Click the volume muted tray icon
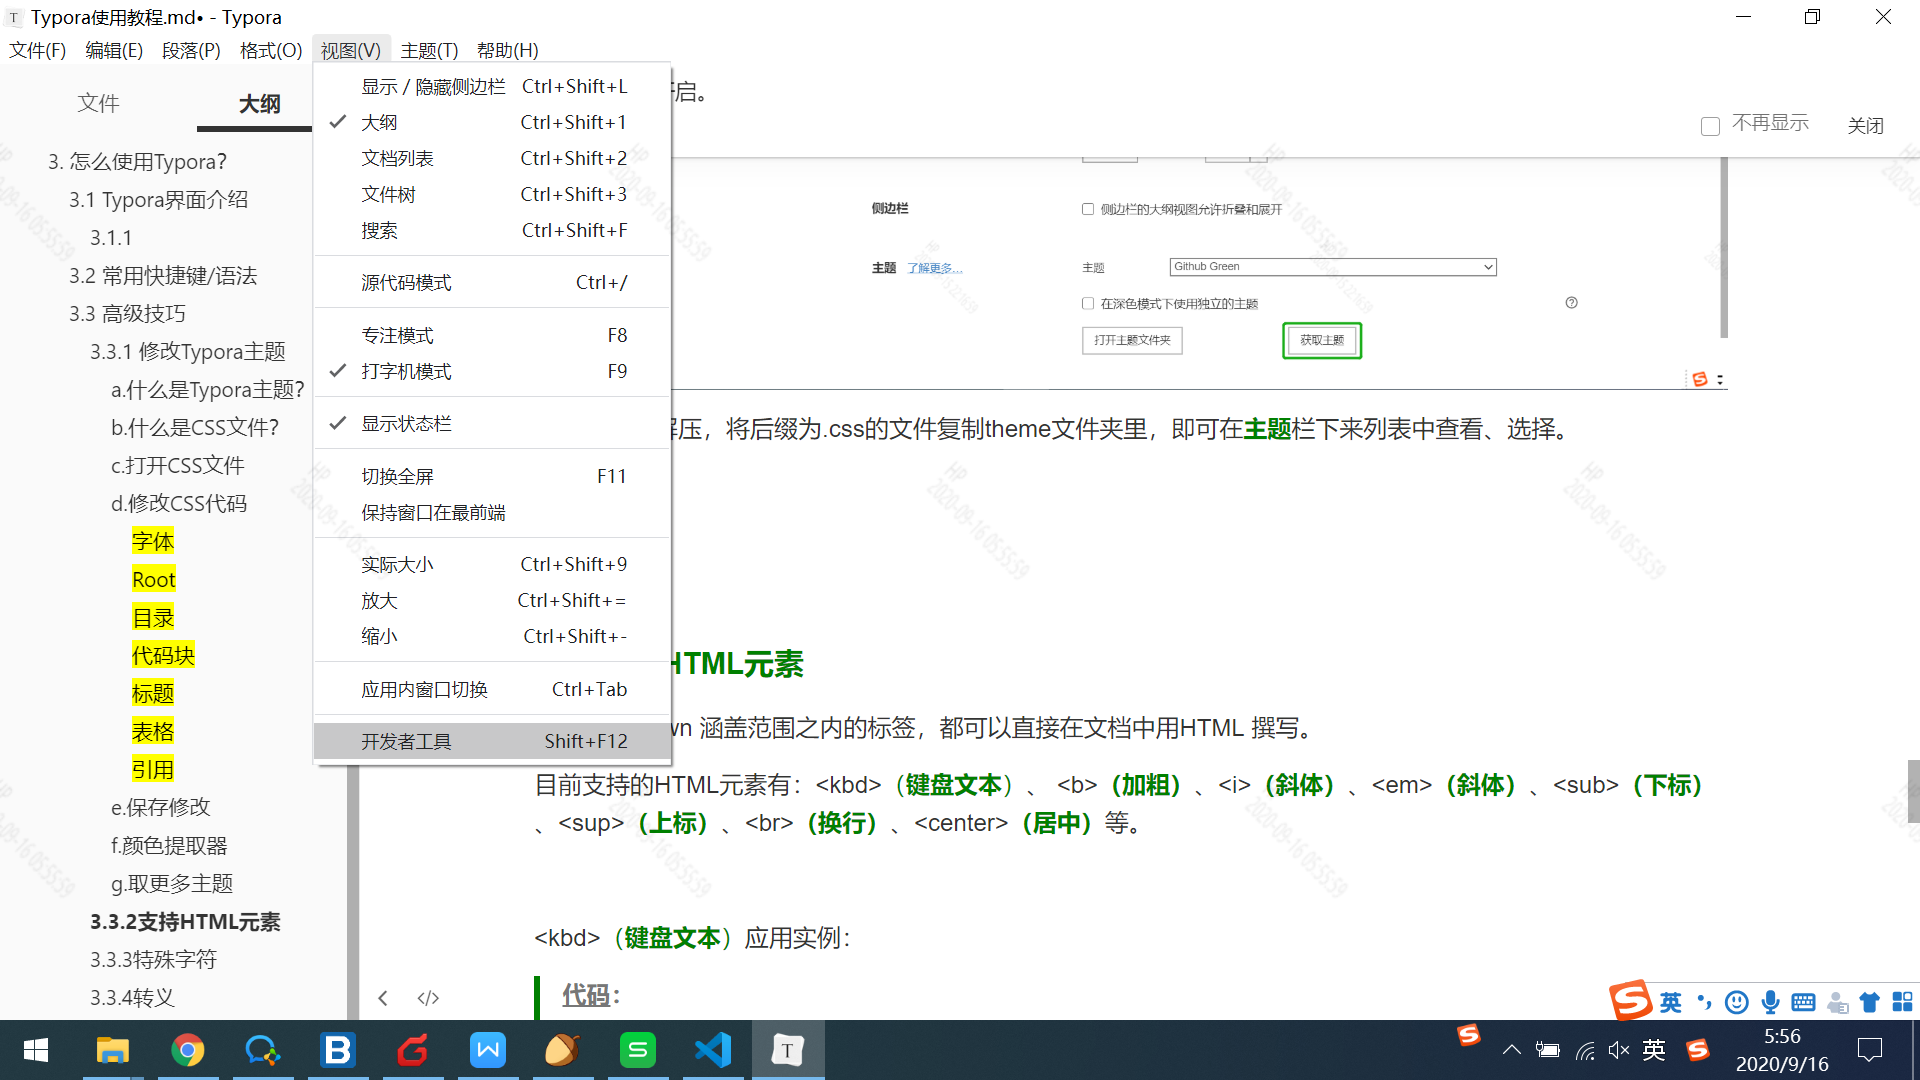Viewport: 1920px width, 1080px height. click(1618, 1050)
